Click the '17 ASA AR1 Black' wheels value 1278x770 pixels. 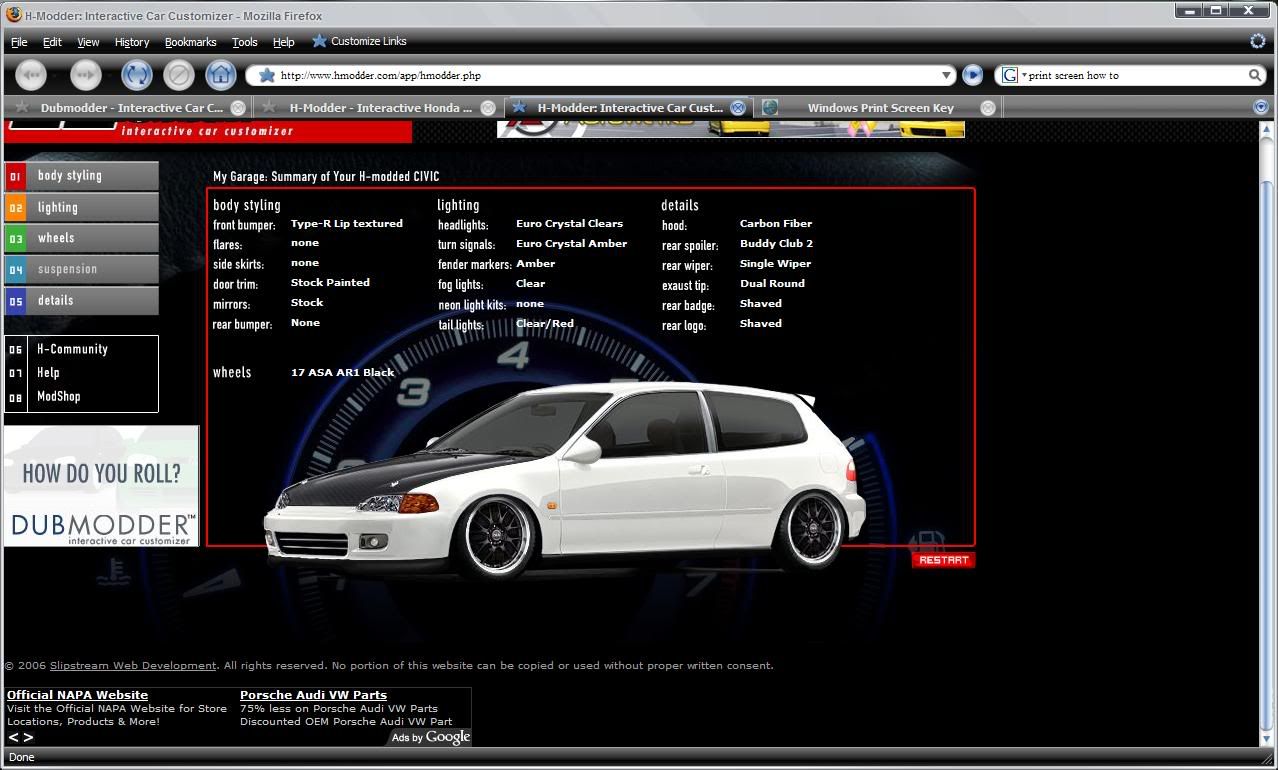coord(343,373)
